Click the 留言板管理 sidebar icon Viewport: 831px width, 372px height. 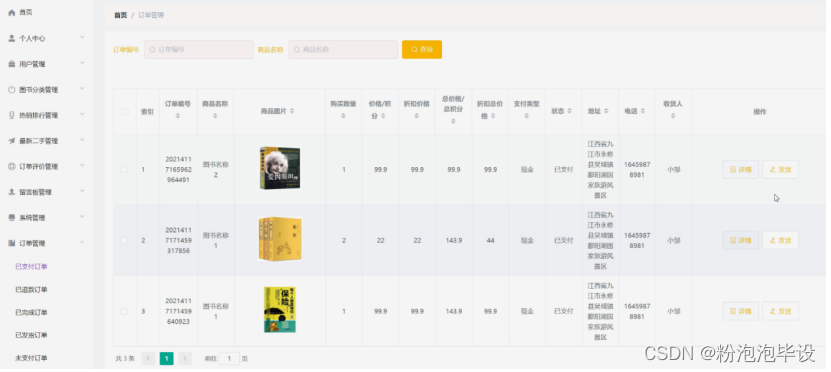[x=12, y=192]
